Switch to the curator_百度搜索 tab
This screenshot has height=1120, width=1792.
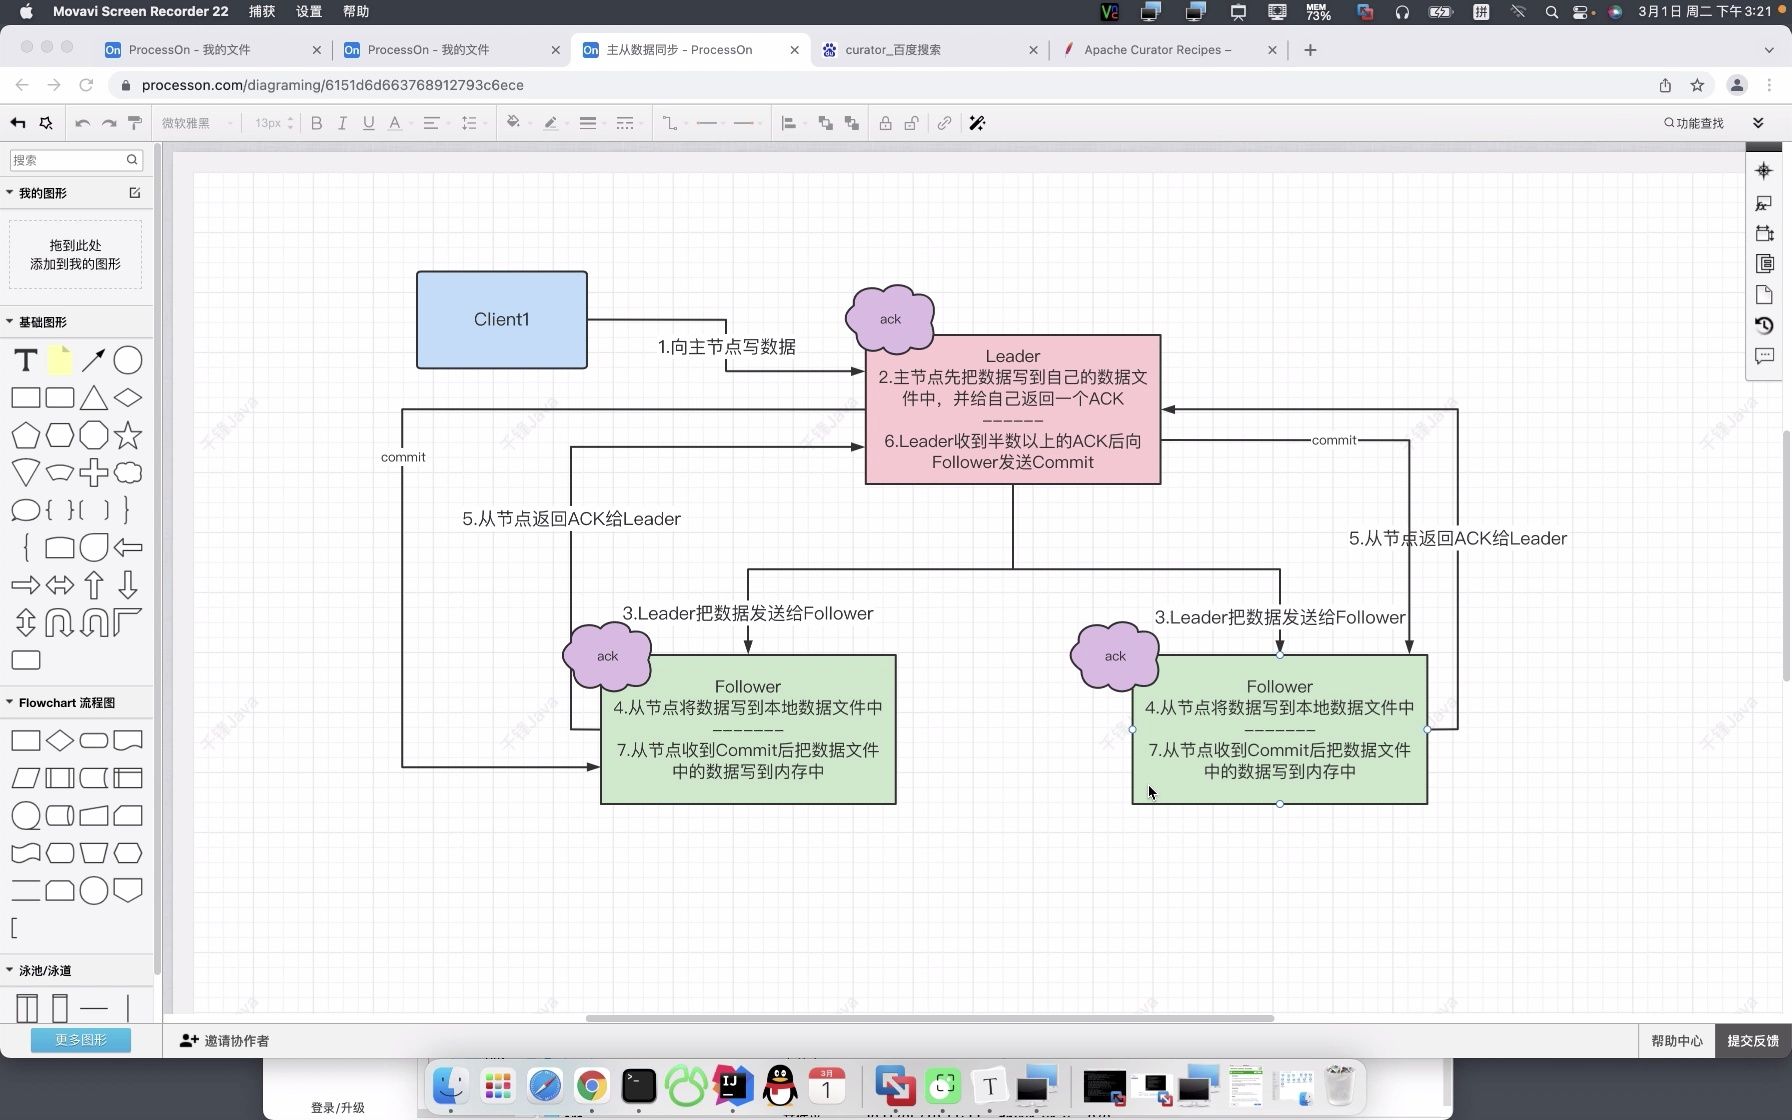pos(928,49)
